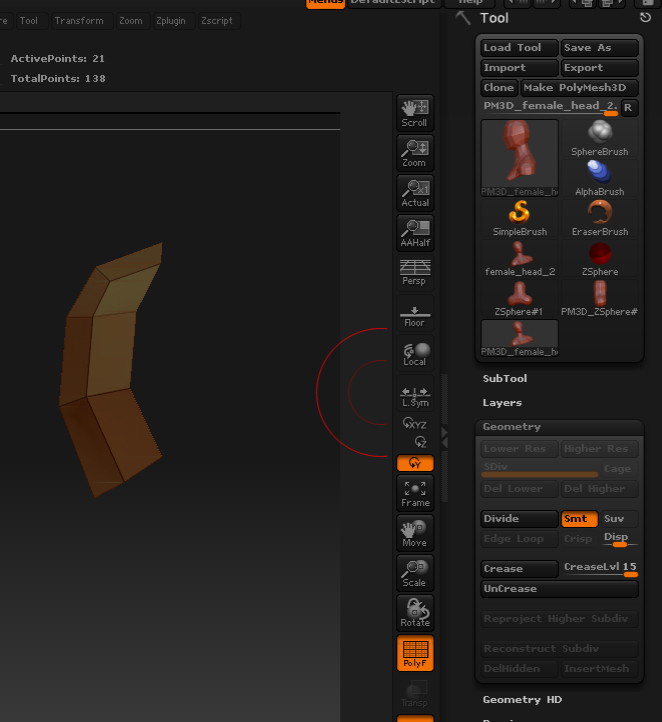Click Load Tool button
Viewport: 662px width, 722px height.
click(519, 48)
